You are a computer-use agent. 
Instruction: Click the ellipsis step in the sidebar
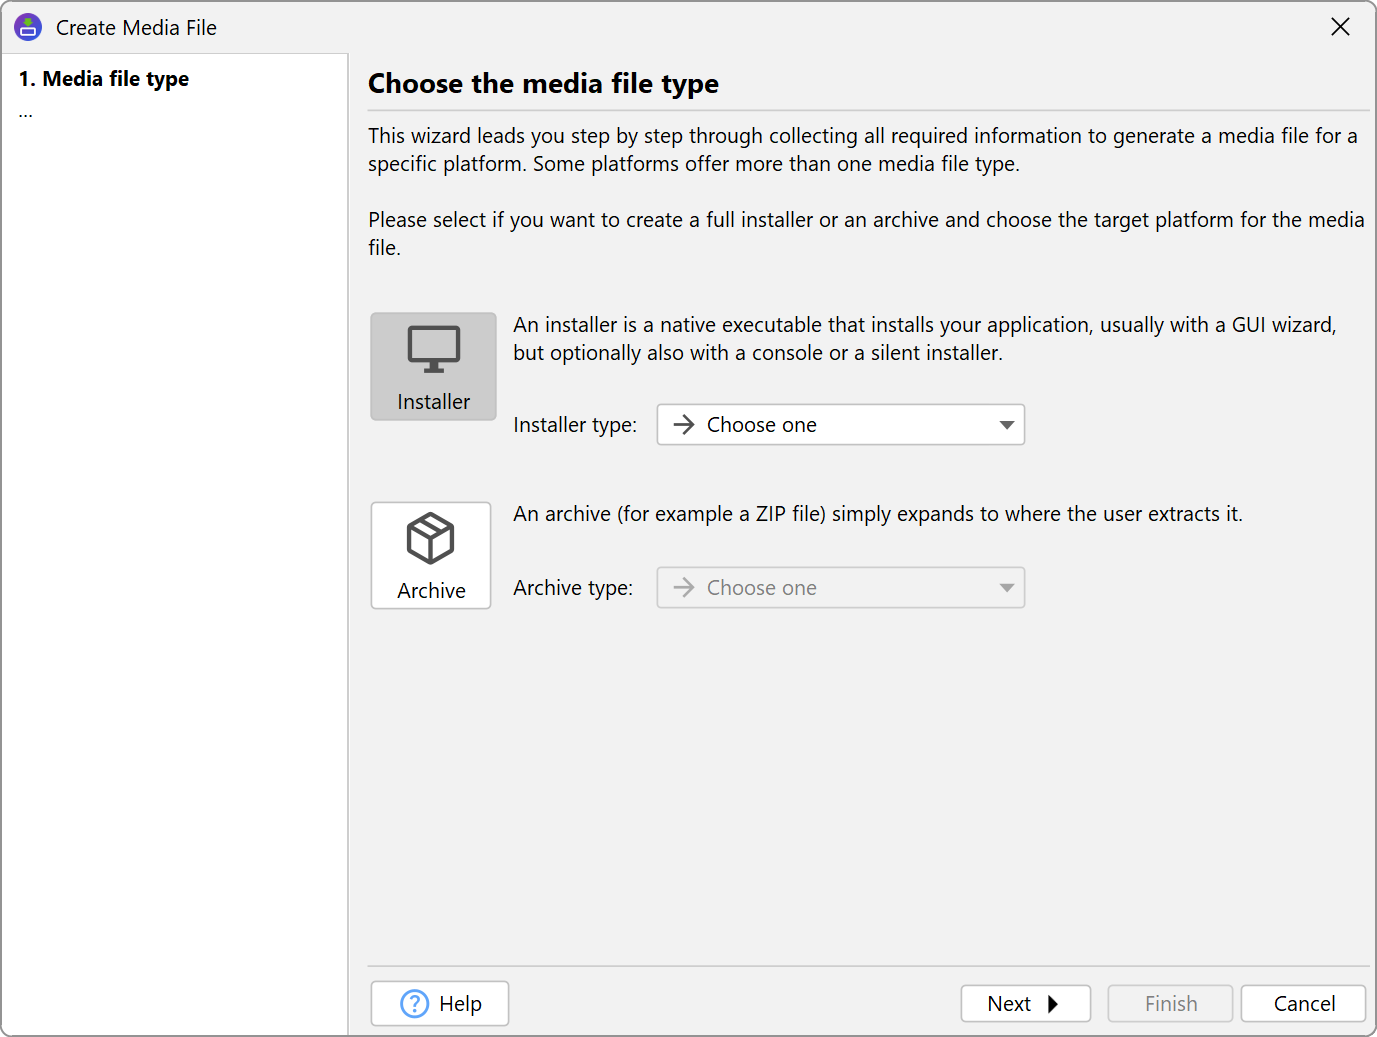pyautogui.click(x=26, y=113)
